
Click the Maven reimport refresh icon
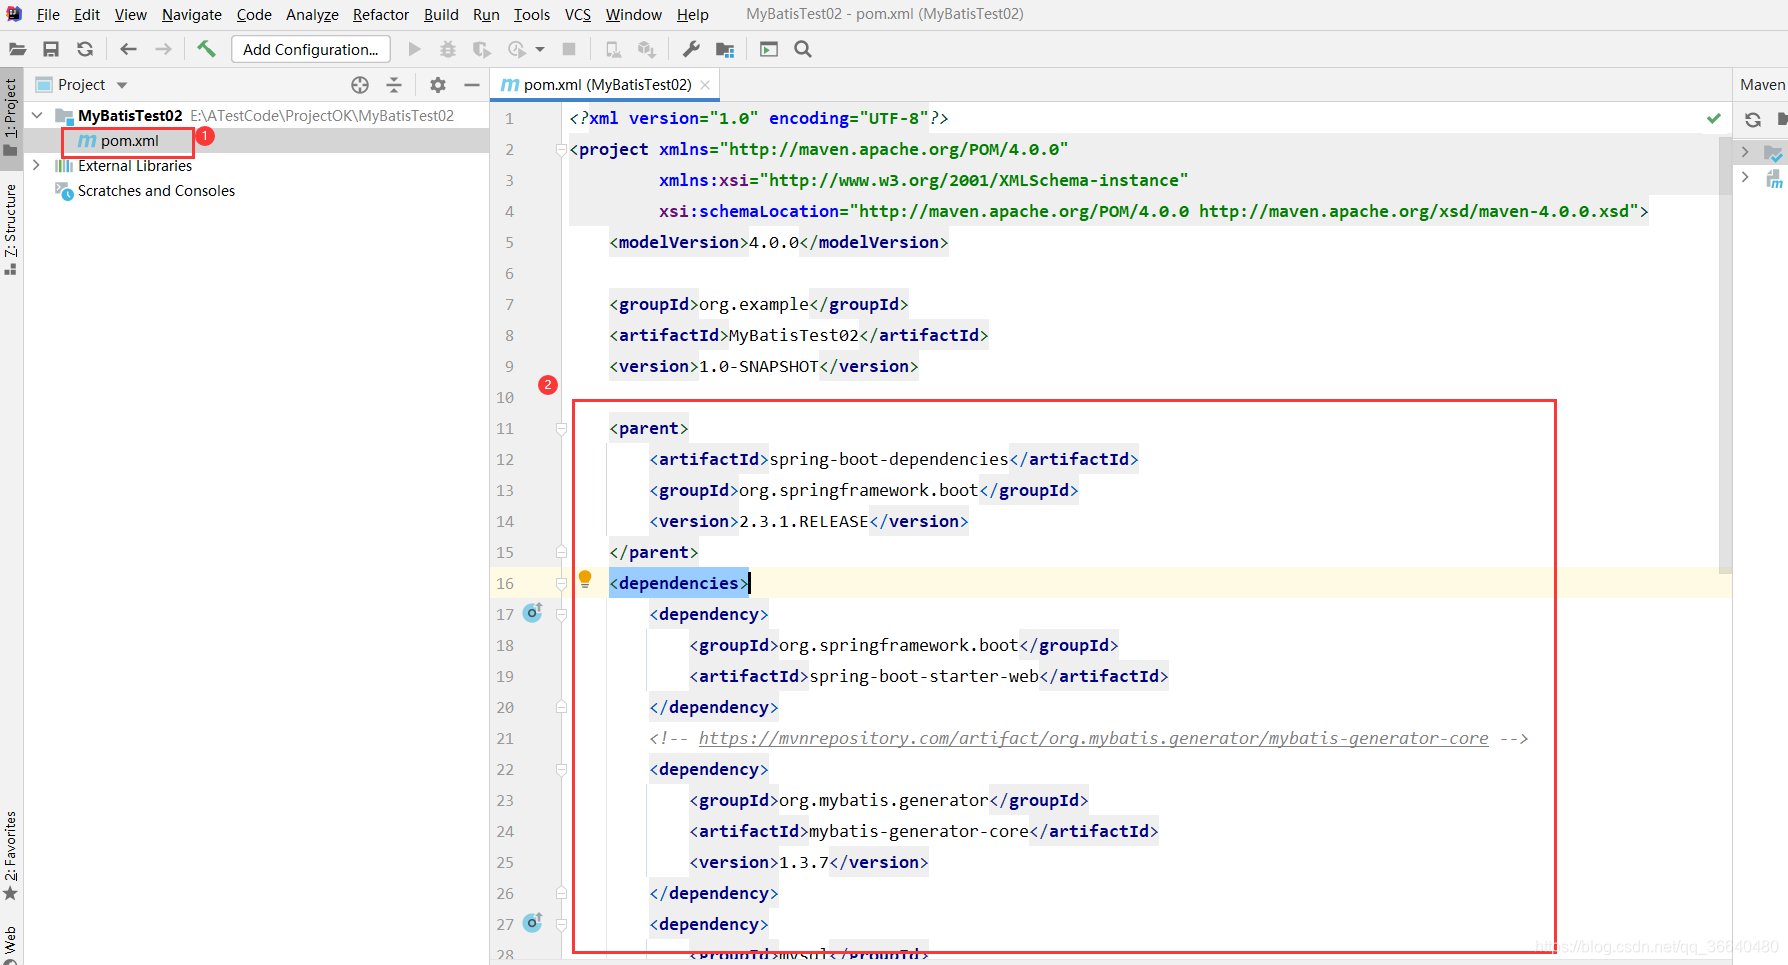[x=1753, y=120]
